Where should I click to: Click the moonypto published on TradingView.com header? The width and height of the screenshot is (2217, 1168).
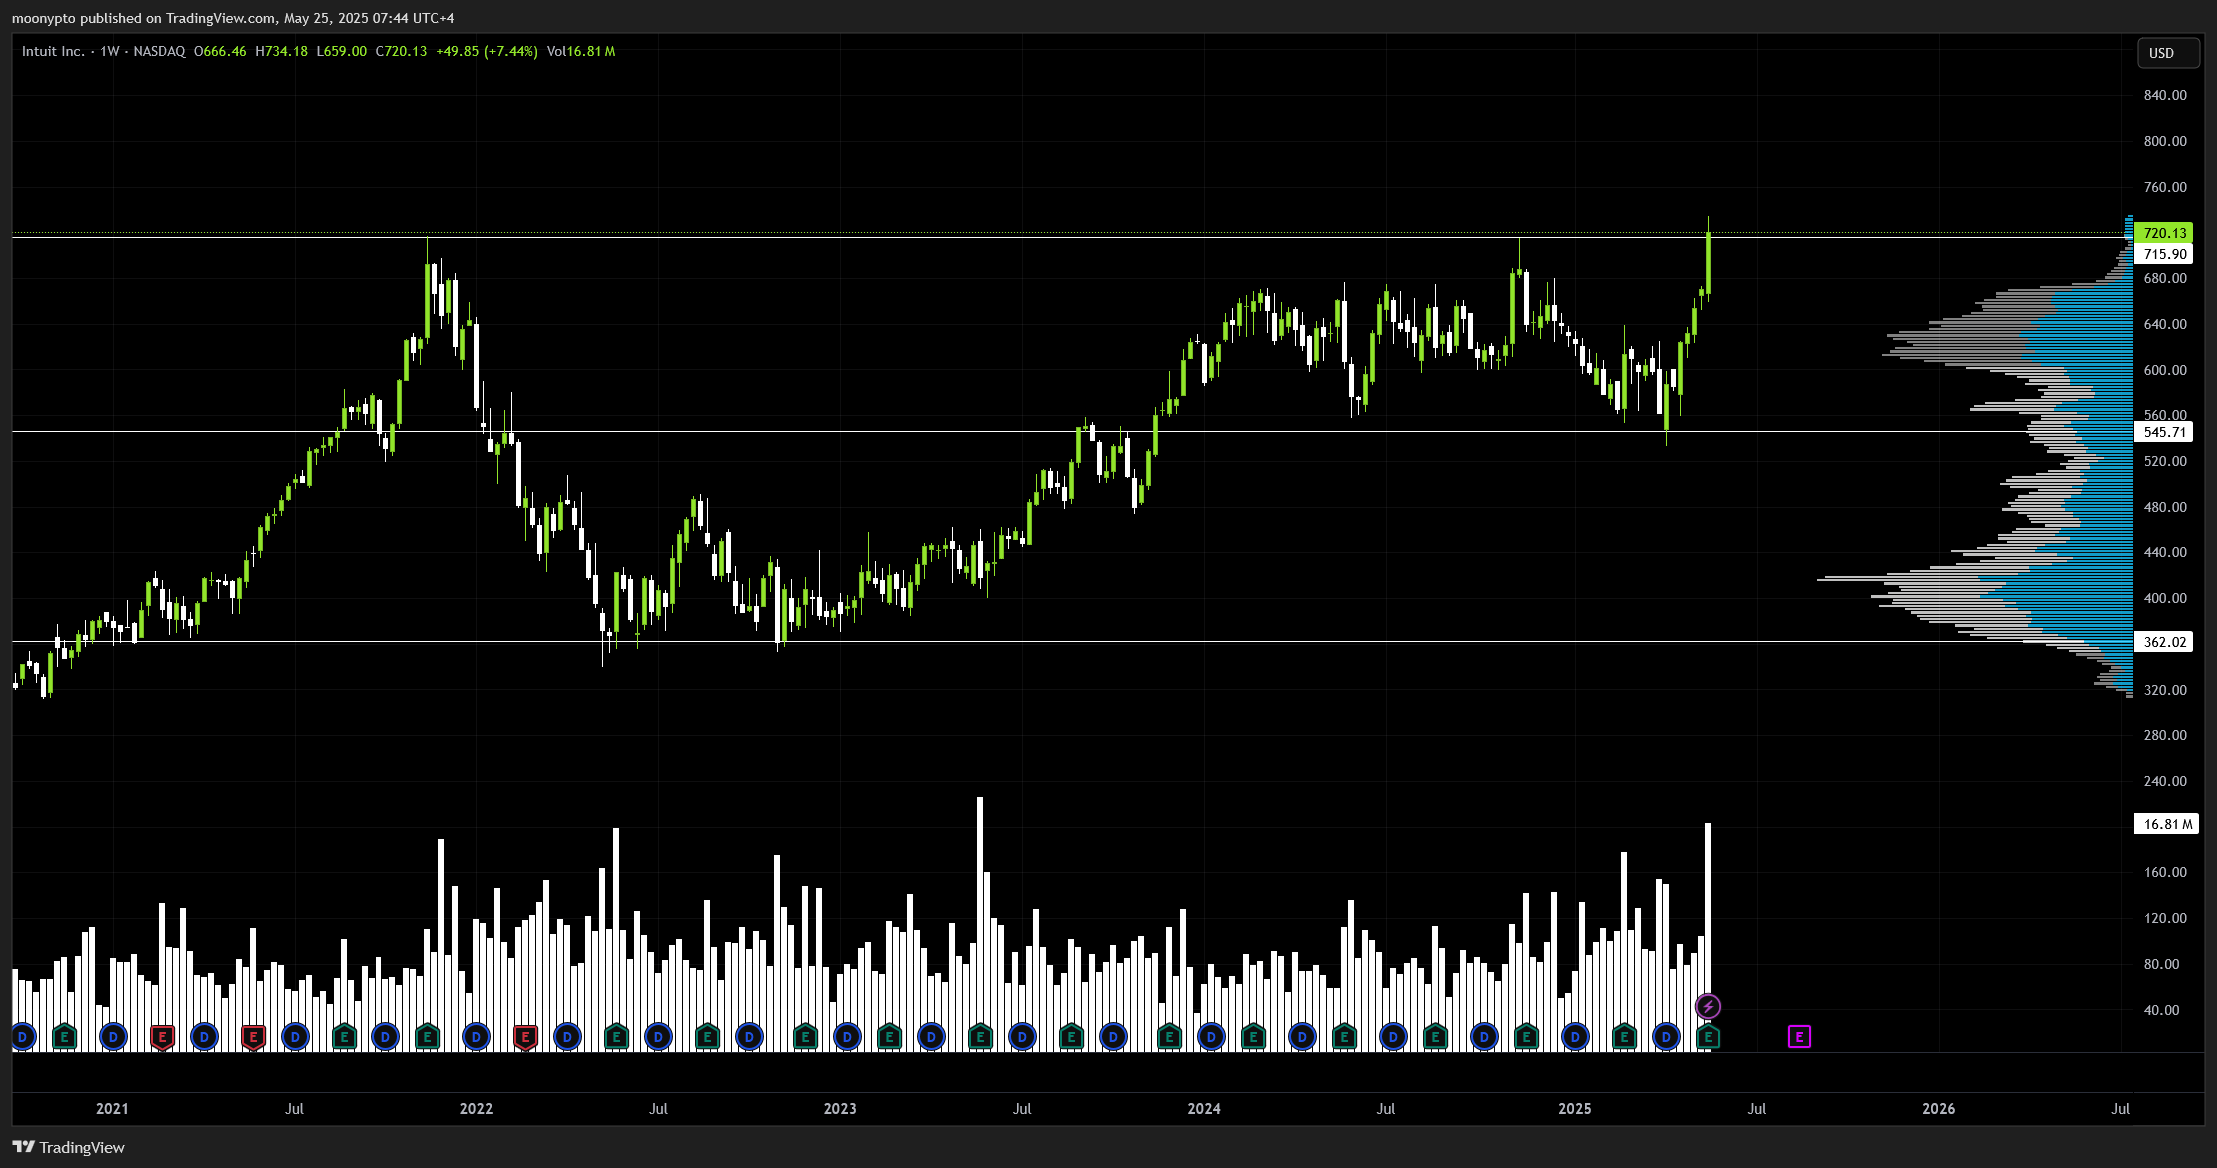pyautogui.click(x=233, y=18)
